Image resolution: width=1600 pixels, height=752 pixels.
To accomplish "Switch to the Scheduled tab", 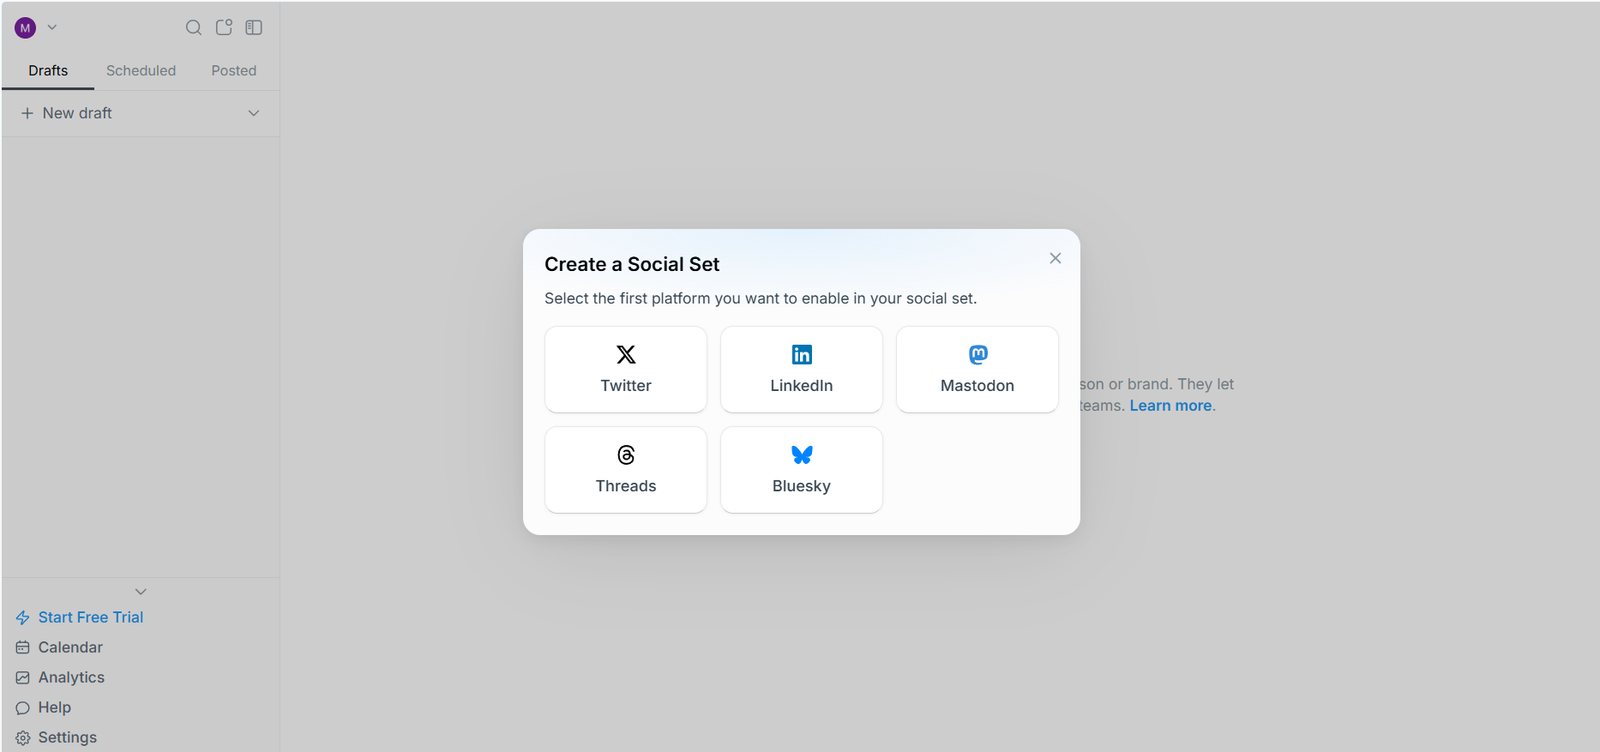I will [141, 71].
